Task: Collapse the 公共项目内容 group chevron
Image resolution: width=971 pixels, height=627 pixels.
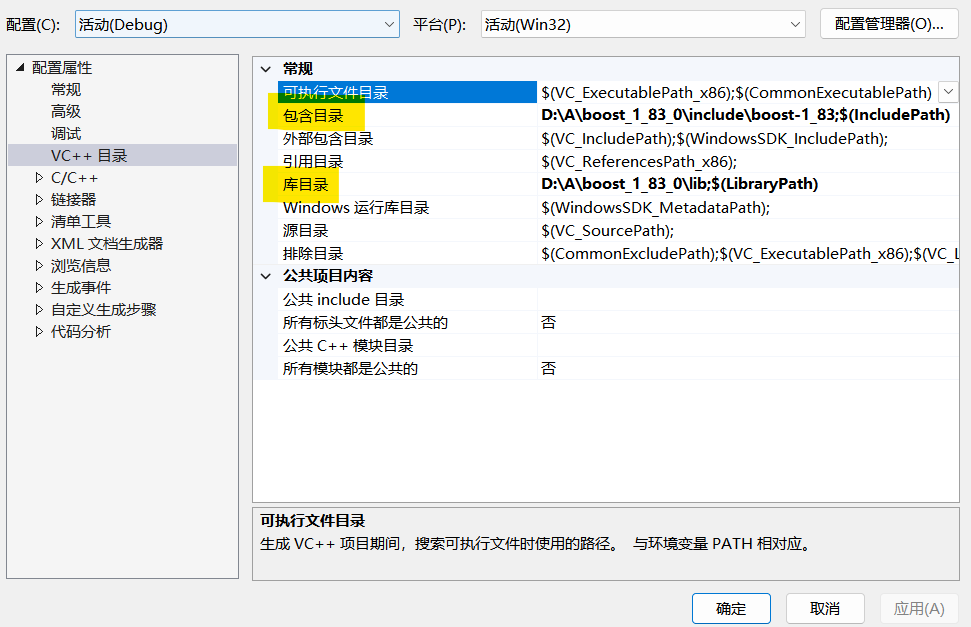Action: pyautogui.click(x=266, y=276)
